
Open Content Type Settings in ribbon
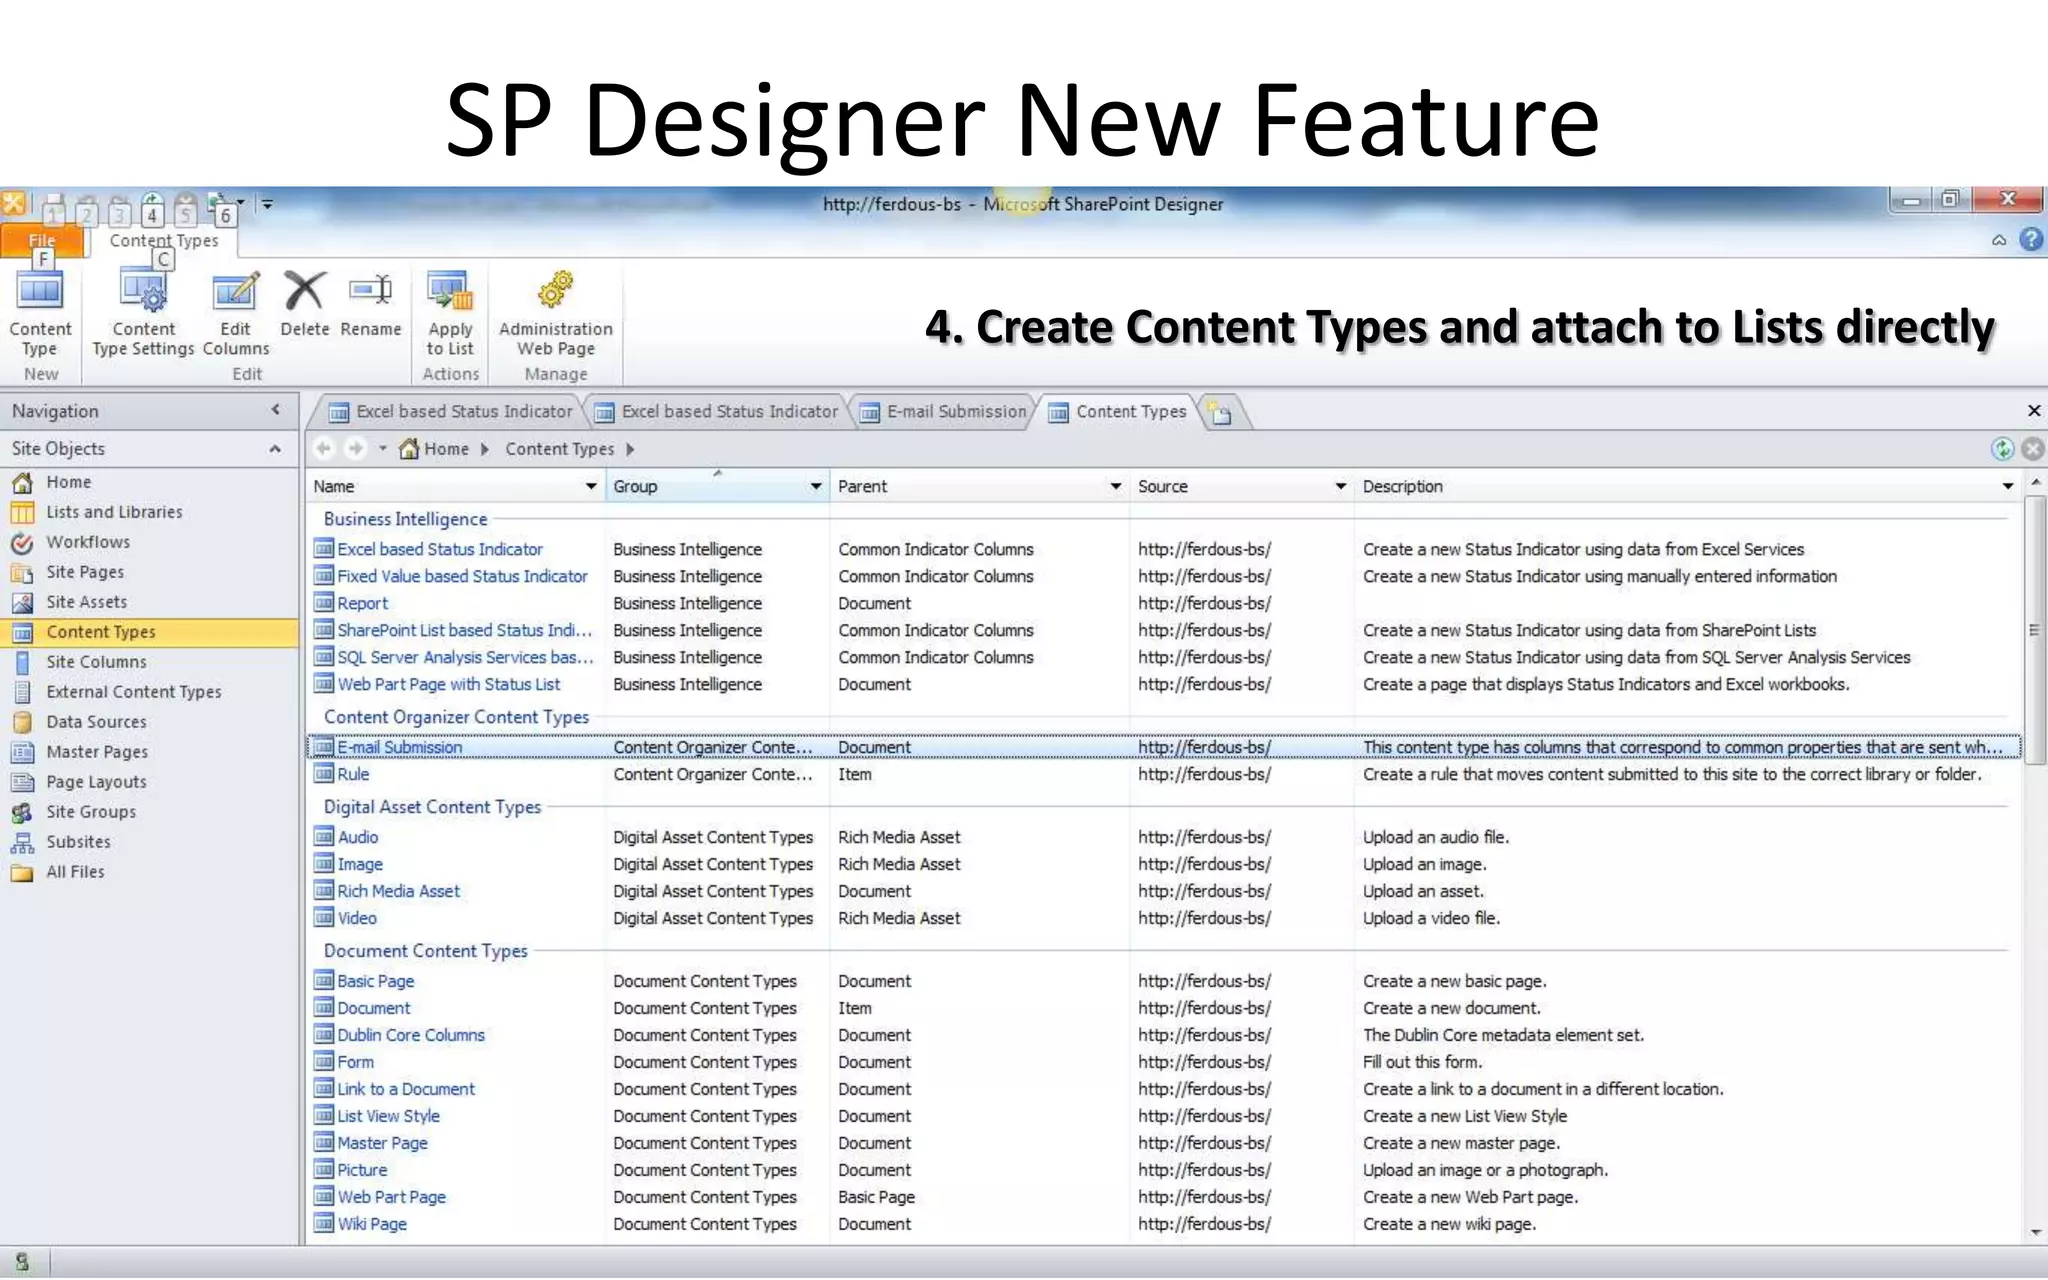(143, 313)
